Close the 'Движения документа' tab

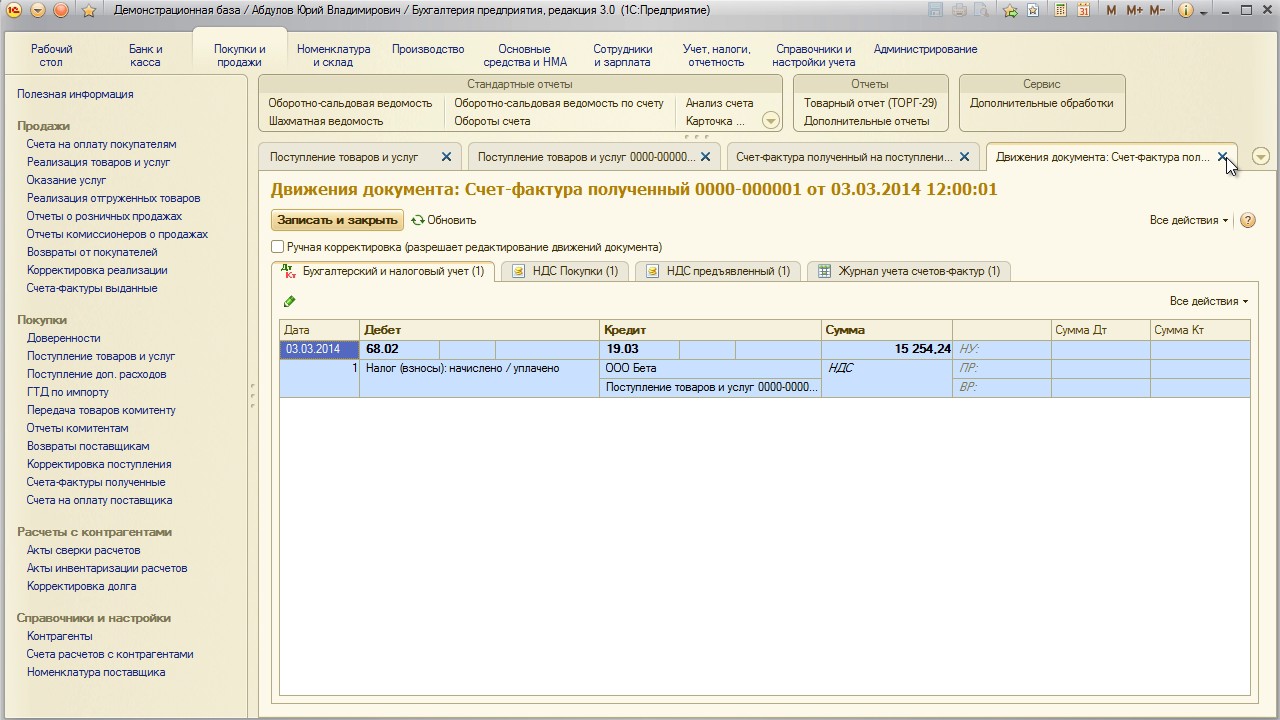point(1222,157)
